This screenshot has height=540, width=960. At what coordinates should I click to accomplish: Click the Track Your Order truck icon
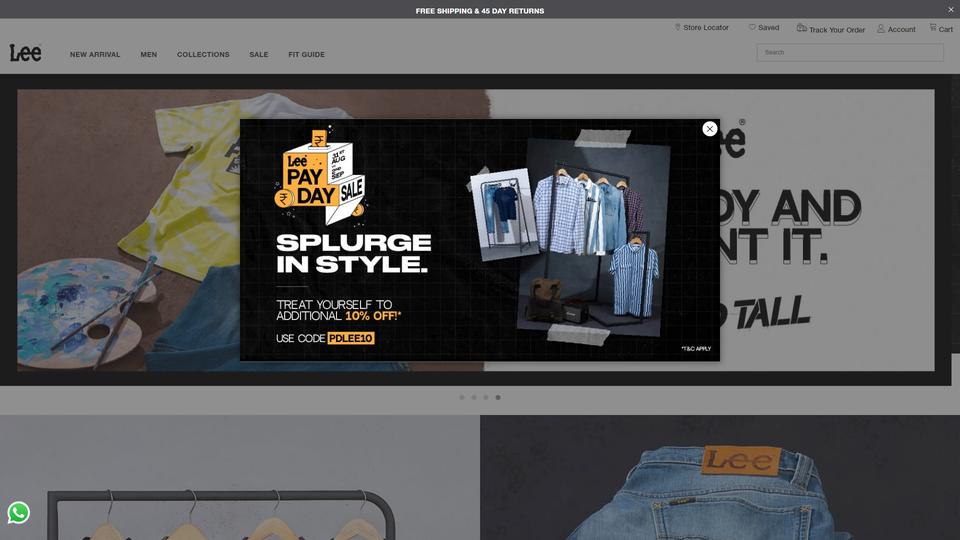click(x=801, y=28)
